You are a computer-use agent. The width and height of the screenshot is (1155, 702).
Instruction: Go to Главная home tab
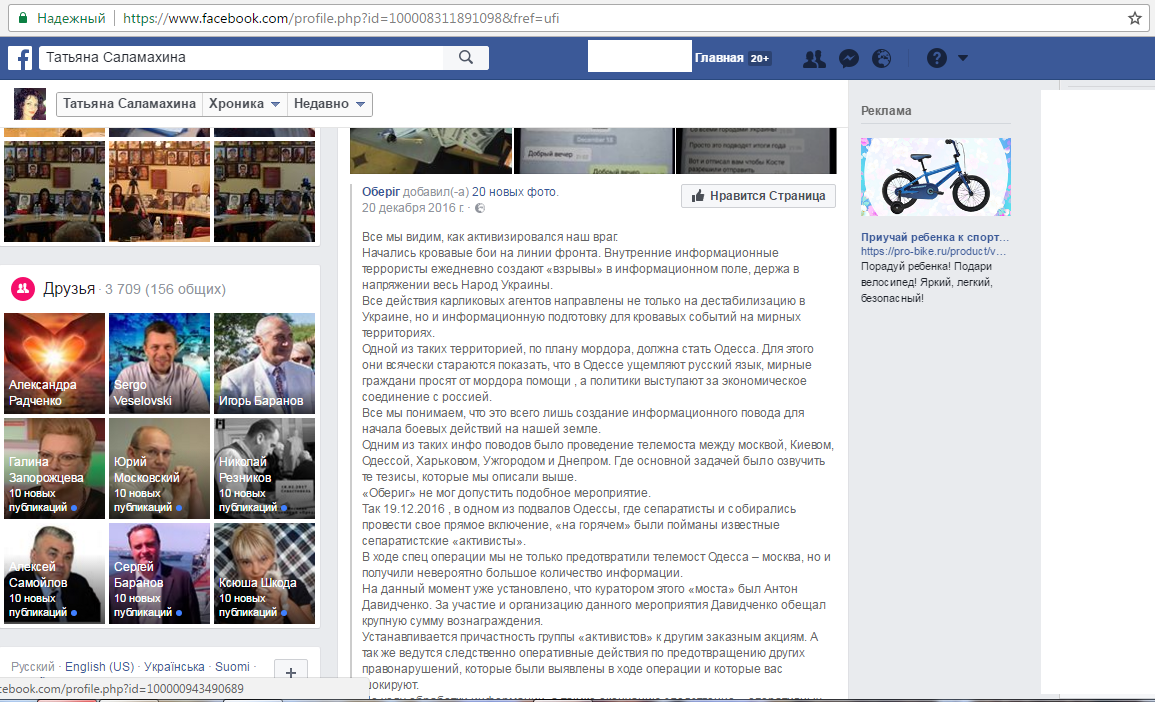(719, 58)
